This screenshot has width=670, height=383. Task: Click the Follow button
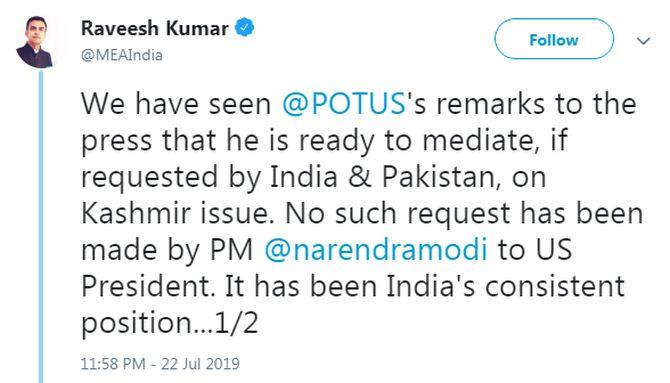tap(554, 39)
